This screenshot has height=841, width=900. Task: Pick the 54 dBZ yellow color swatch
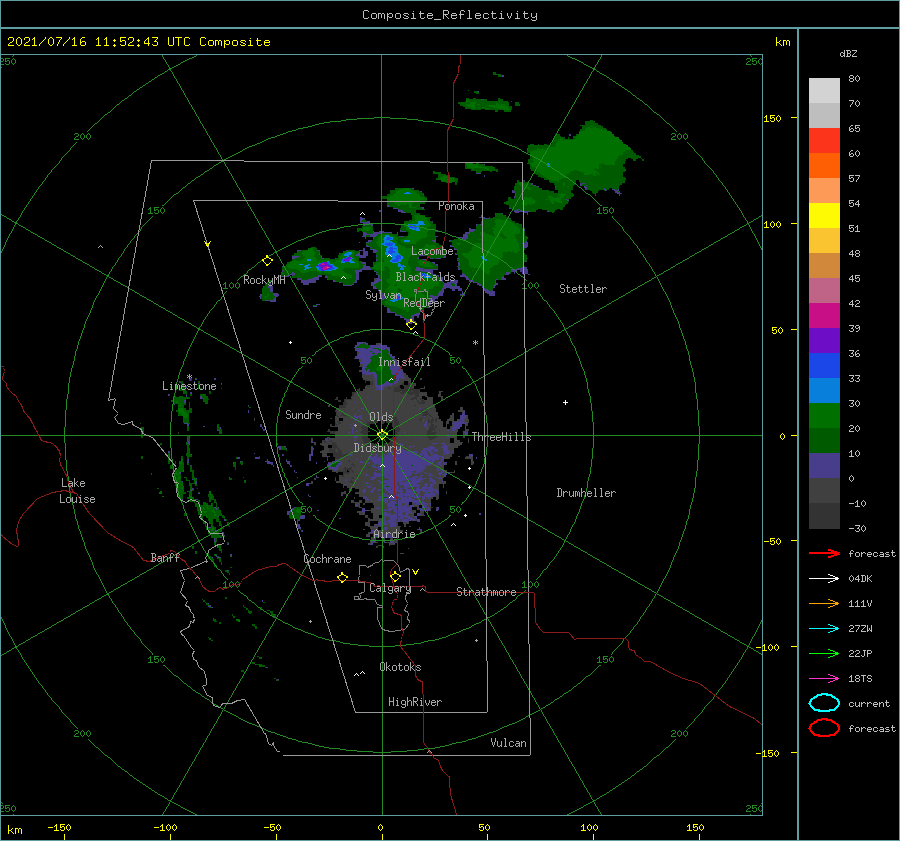point(824,215)
